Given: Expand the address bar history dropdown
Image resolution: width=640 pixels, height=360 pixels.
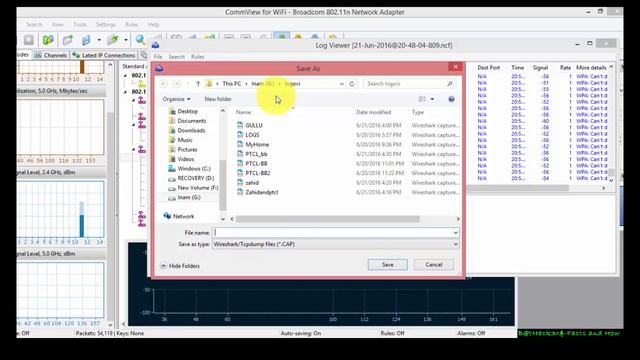Looking at the screenshot, I should click(x=342, y=84).
